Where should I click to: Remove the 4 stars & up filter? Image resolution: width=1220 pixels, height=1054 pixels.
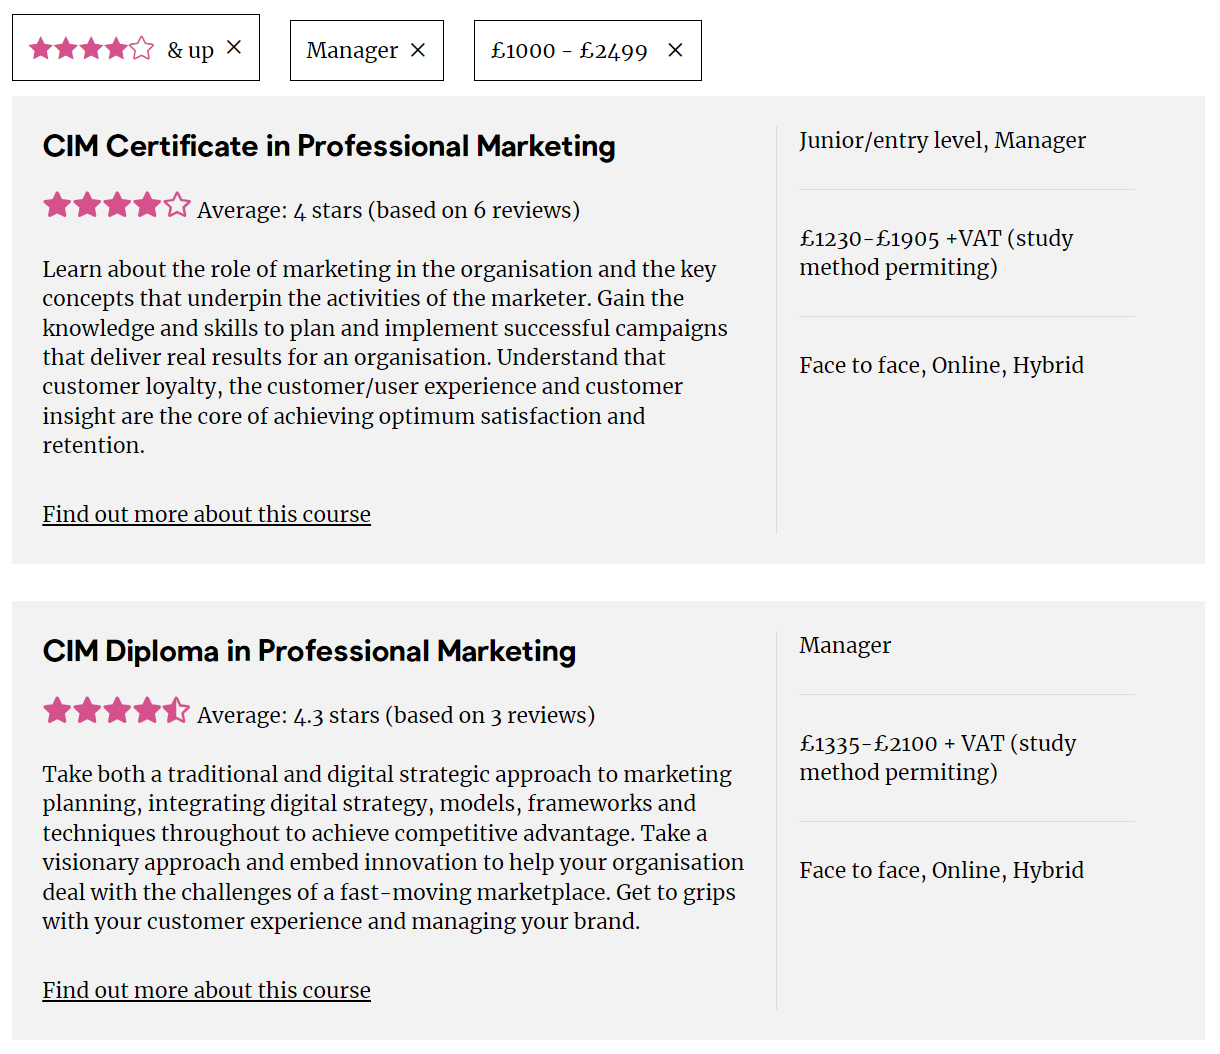click(x=234, y=47)
